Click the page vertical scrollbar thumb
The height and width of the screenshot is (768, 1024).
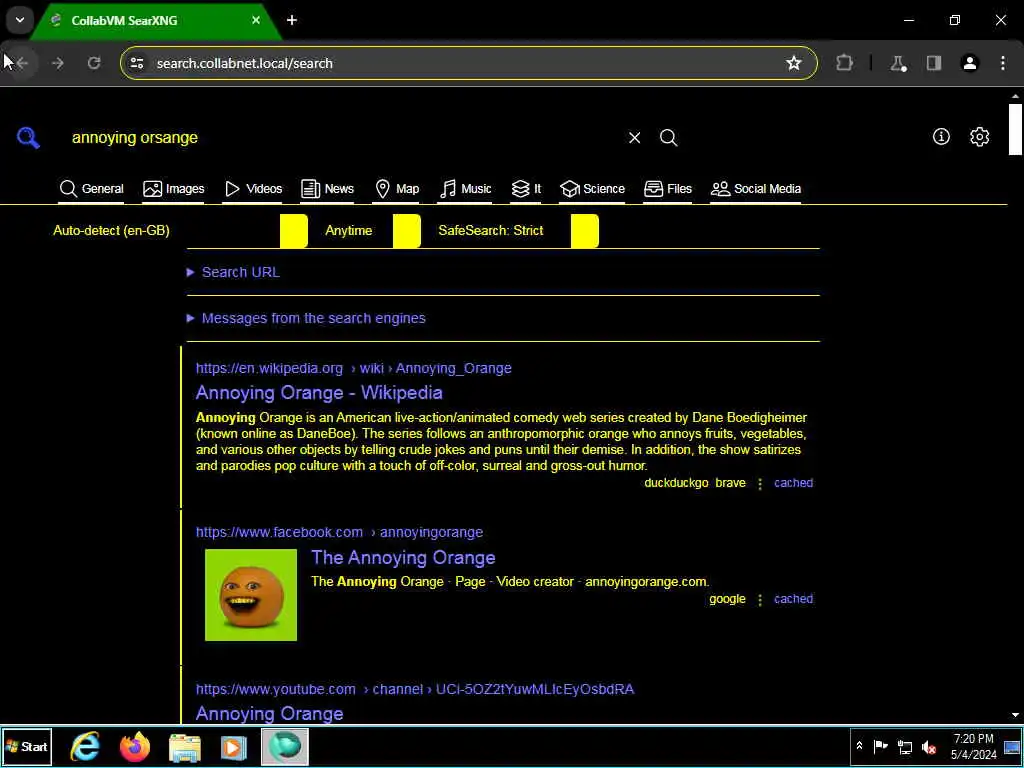pos(1015,129)
